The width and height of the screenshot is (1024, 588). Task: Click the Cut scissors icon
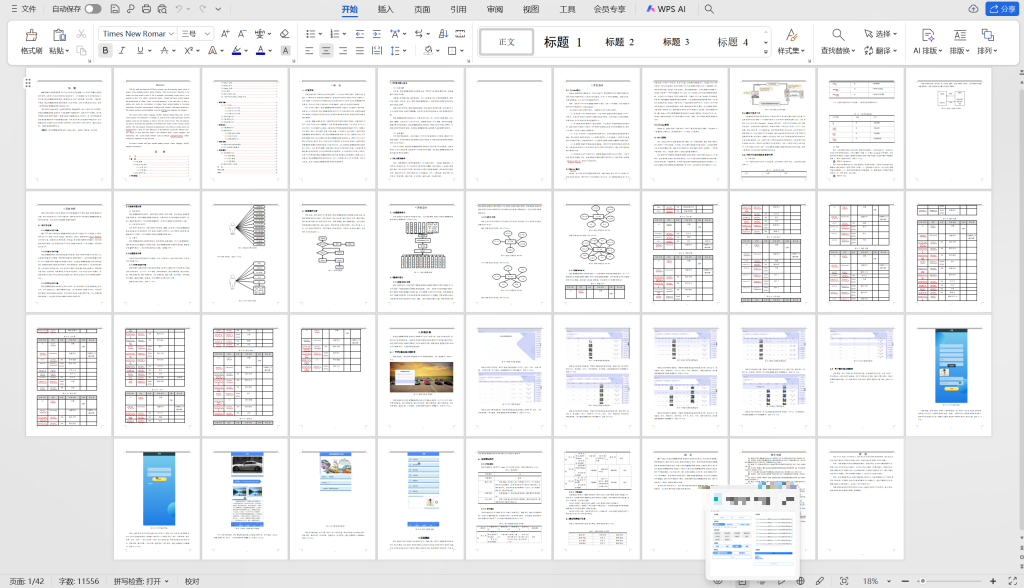[x=81, y=33]
